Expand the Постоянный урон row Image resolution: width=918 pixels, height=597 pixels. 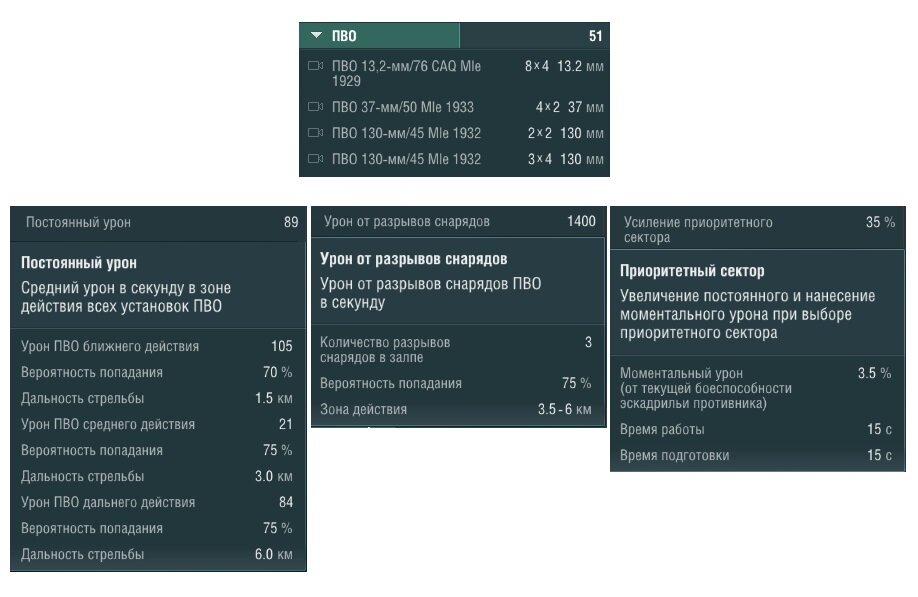[x=158, y=222]
